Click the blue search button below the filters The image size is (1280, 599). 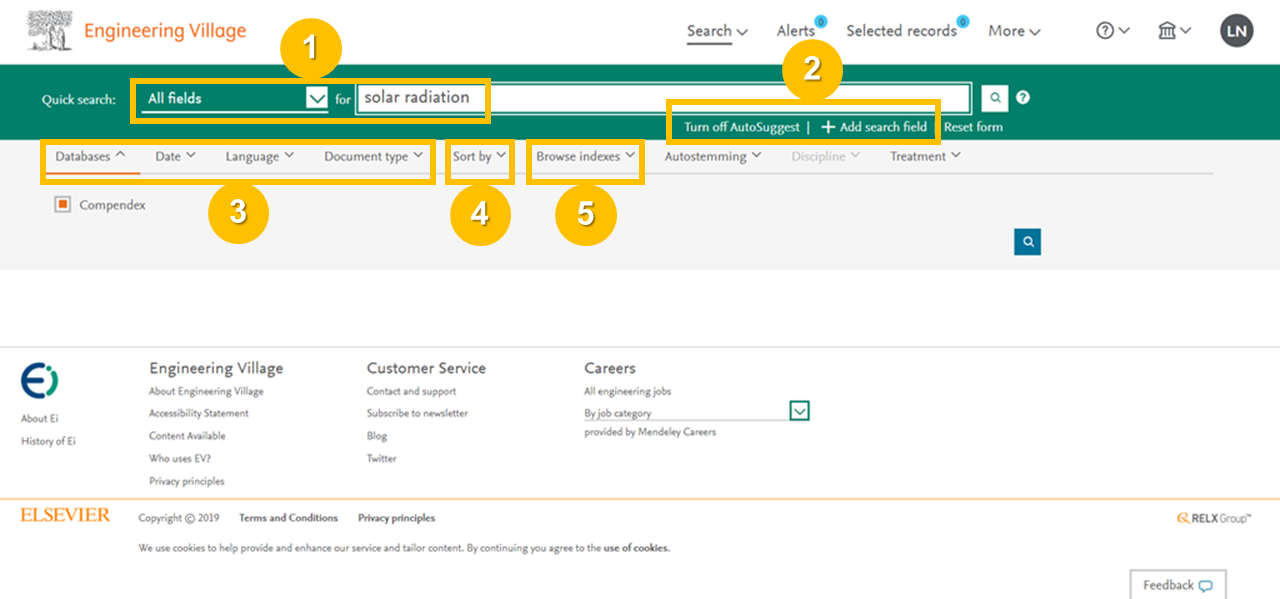1027,241
